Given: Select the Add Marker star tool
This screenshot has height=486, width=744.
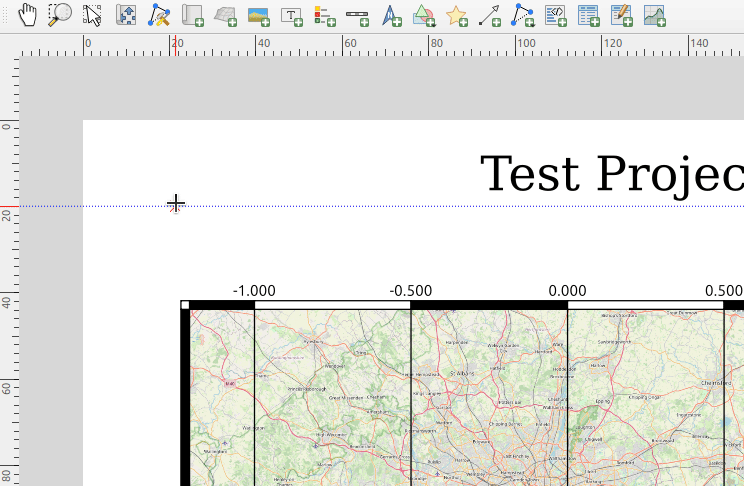Looking at the screenshot, I should coord(457,15).
